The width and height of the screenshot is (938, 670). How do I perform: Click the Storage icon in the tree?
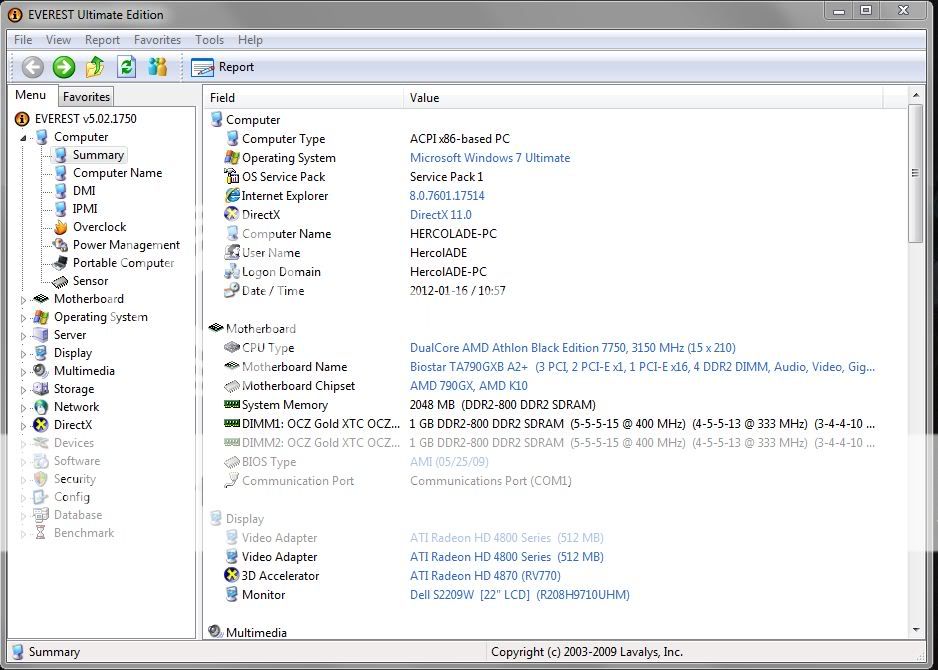click(41, 389)
